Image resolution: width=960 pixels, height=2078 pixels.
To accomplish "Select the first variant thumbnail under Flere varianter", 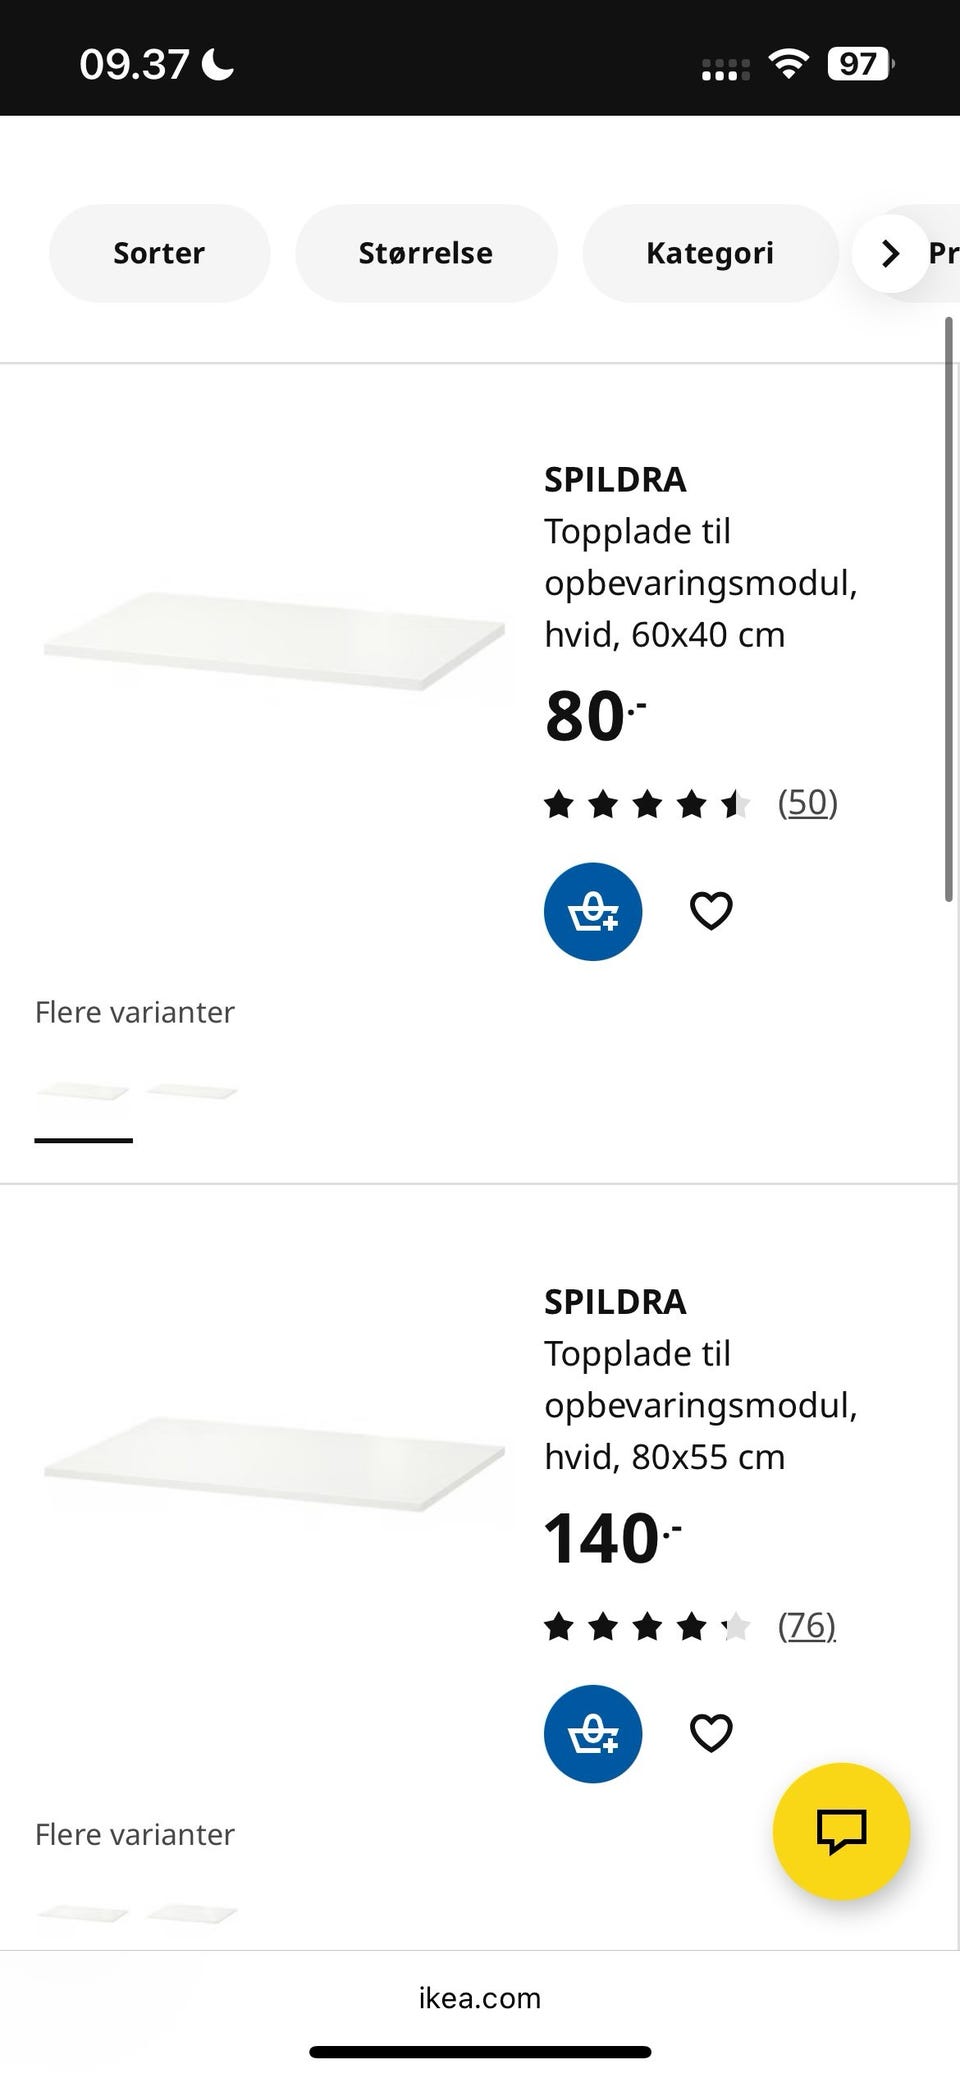I will (83, 1090).
